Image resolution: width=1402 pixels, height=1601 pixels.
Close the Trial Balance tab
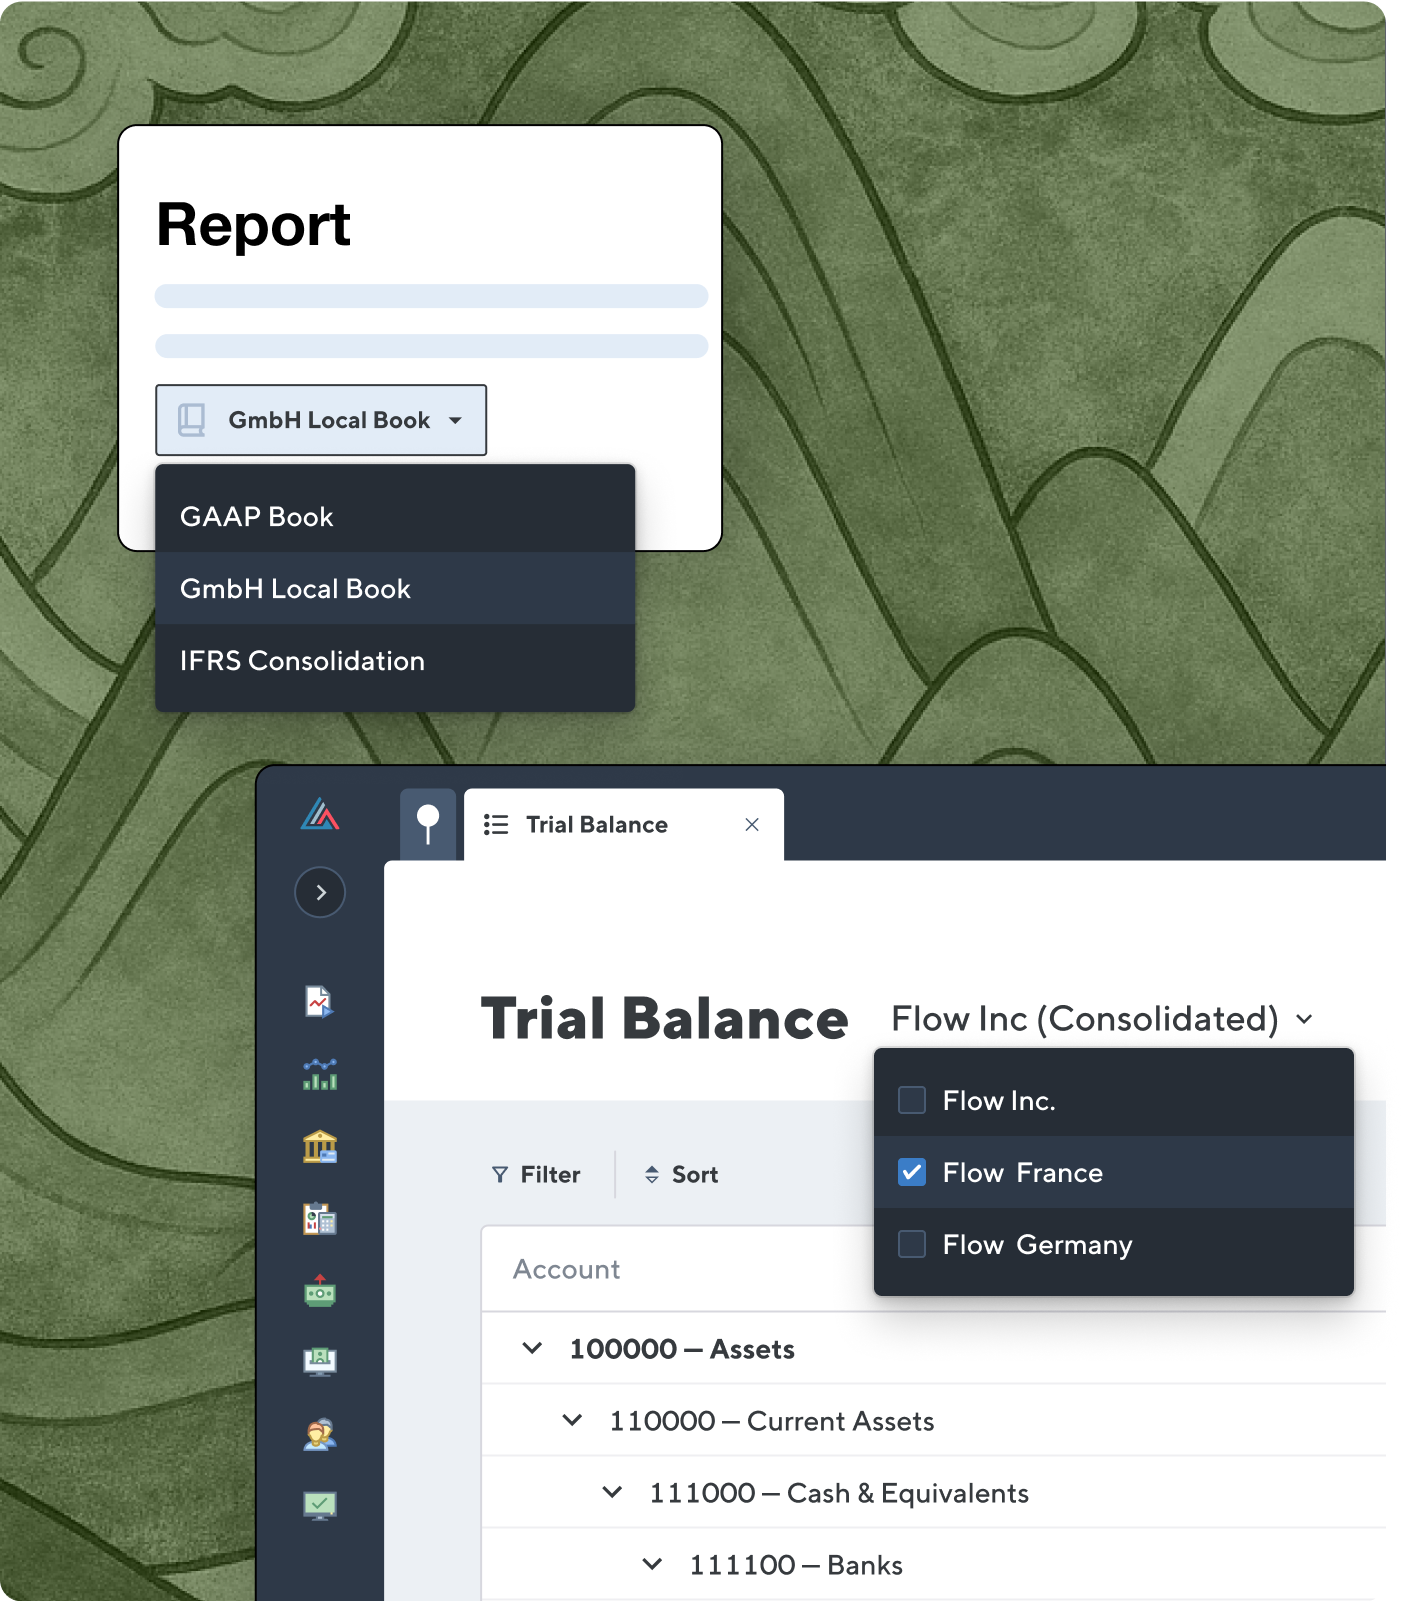[752, 824]
